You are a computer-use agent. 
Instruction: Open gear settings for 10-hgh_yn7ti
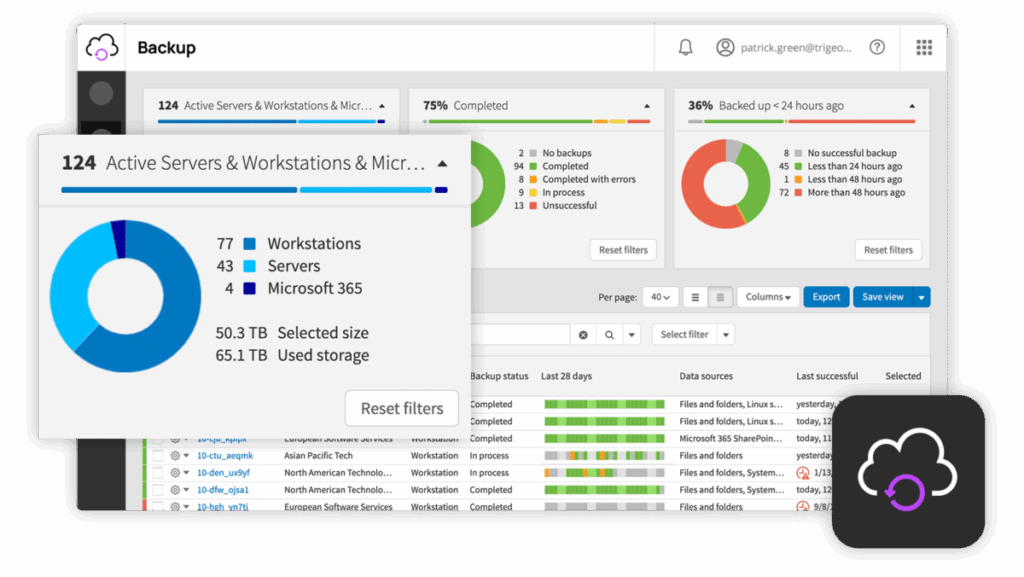(174, 507)
